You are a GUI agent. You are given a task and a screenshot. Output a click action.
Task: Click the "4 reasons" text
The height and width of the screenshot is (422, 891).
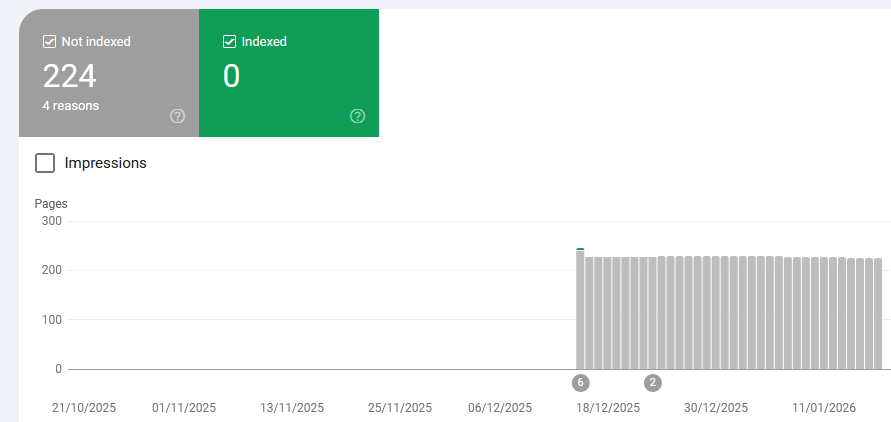pyautogui.click(x=70, y=105)
